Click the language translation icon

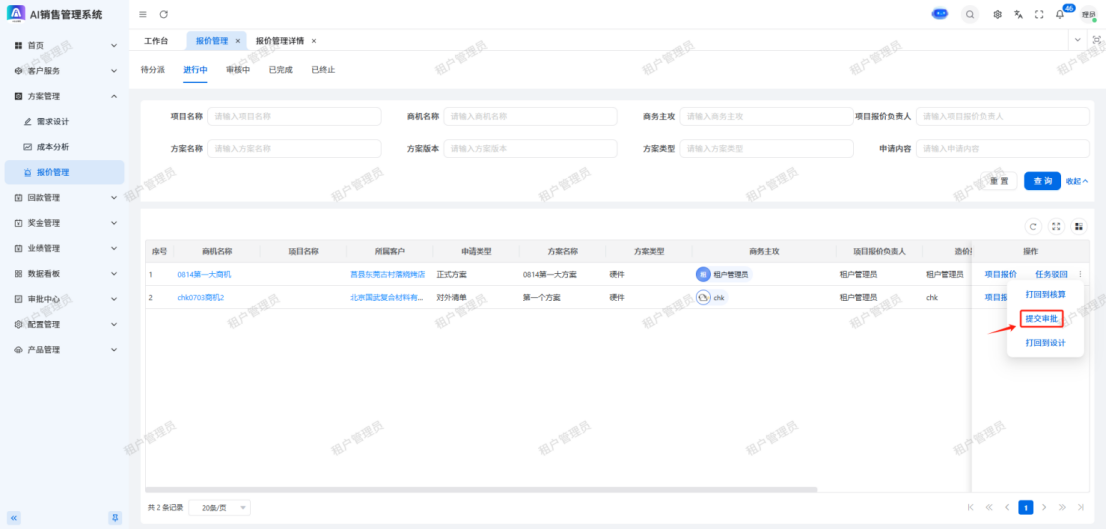1018,14
